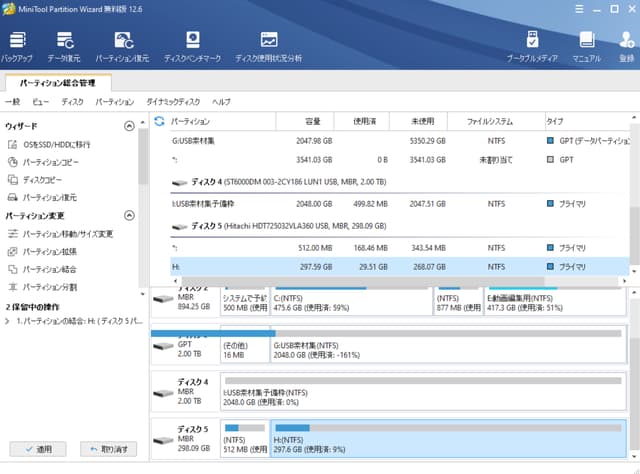Sort by 未使用 column header

(x=418, y=121)
